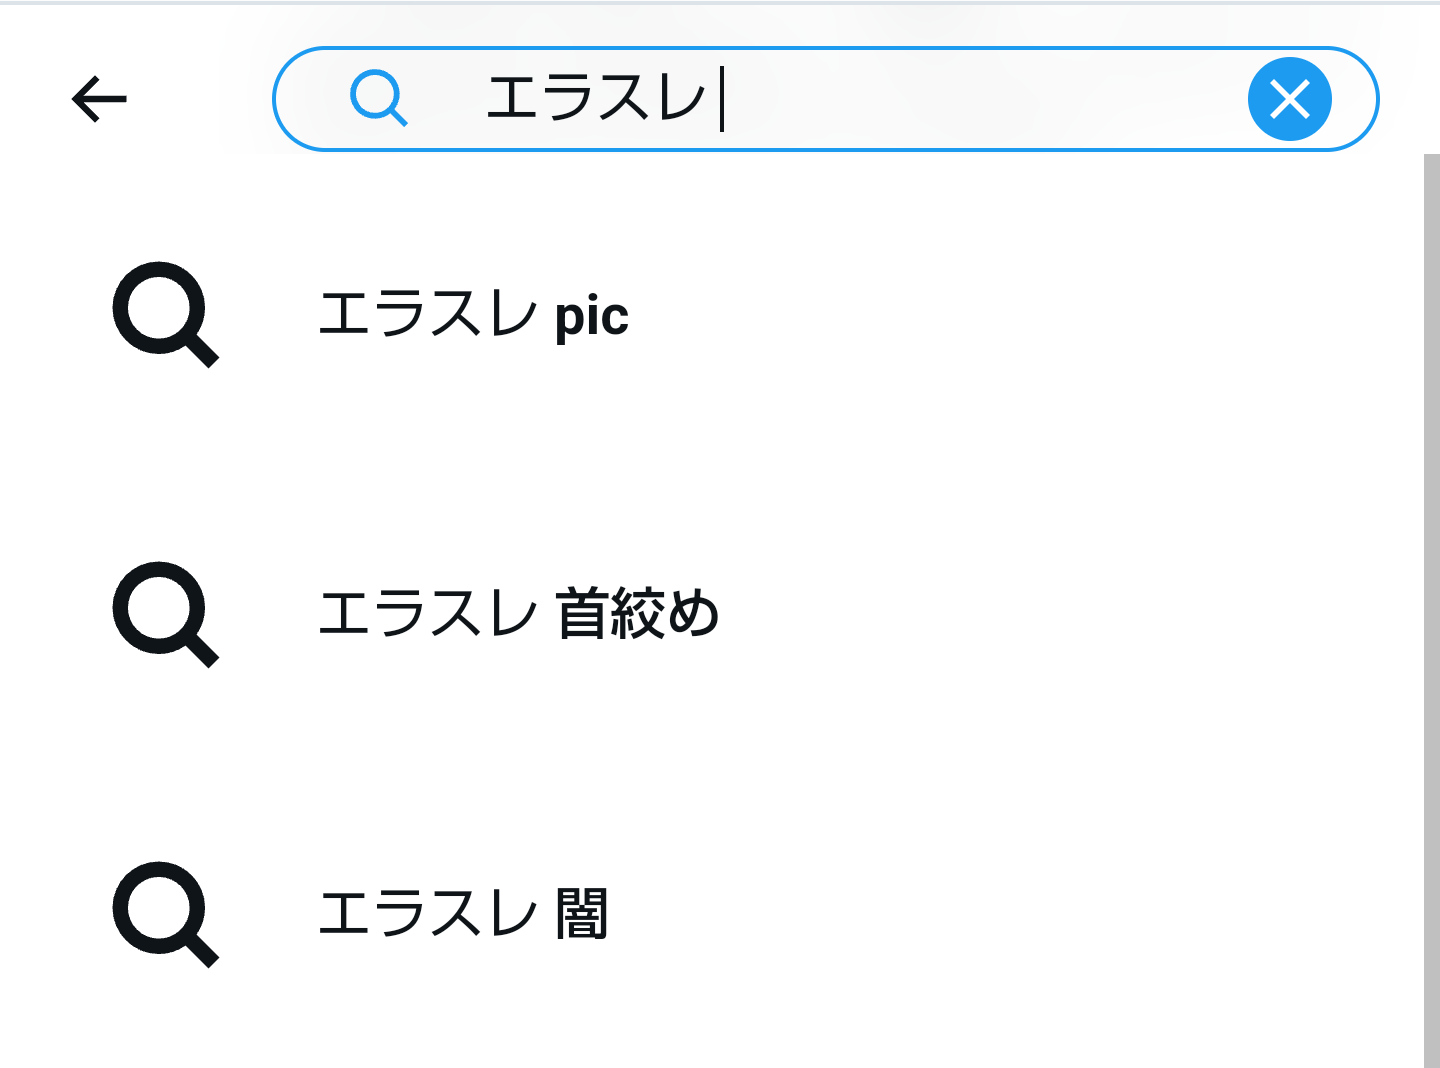Click magnifier icon beside エラスレ pic

(x=165, y=314)
